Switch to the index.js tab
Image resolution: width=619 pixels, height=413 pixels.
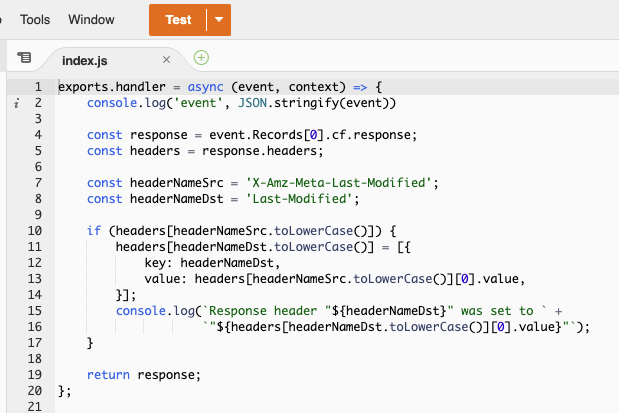(x=85, y=60)
